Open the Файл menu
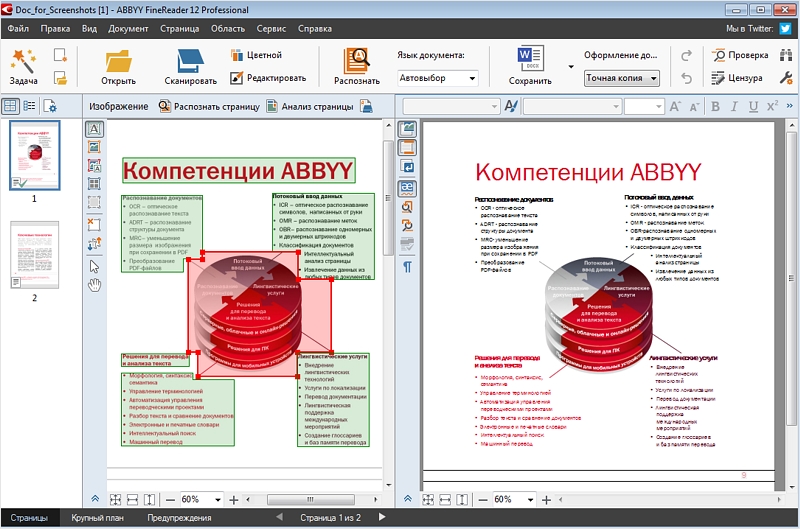The width and height of the screenshot is (800, 529). [x=18, y=29]
